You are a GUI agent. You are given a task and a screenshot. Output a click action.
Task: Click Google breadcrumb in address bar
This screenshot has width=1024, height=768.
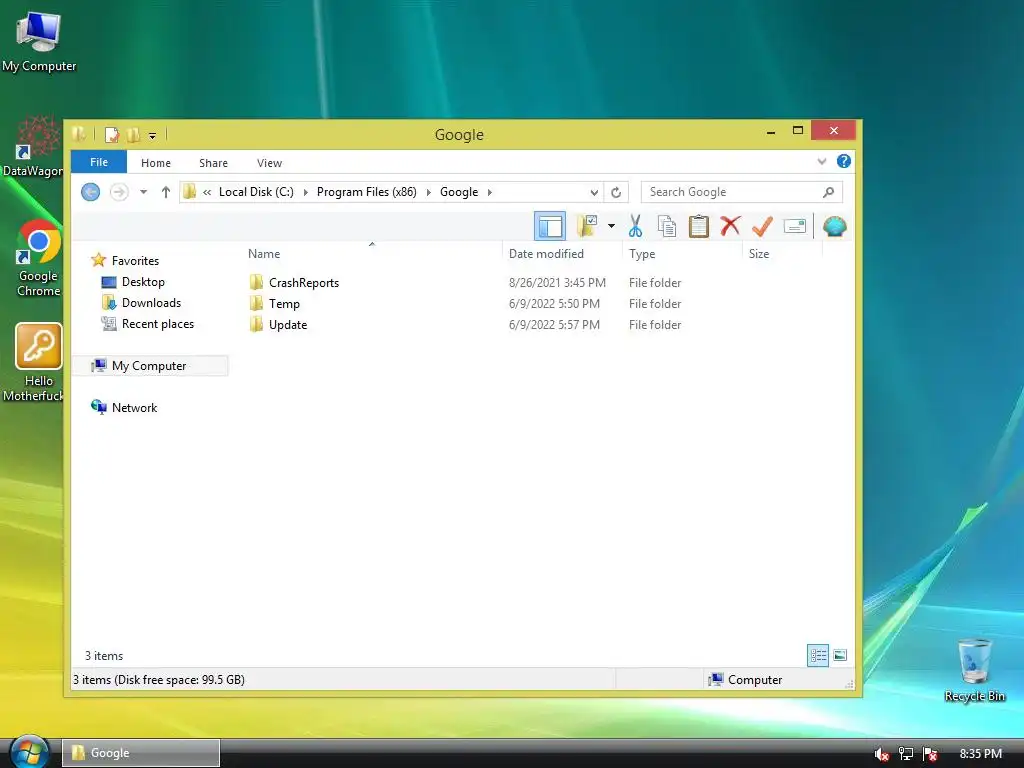459,192
